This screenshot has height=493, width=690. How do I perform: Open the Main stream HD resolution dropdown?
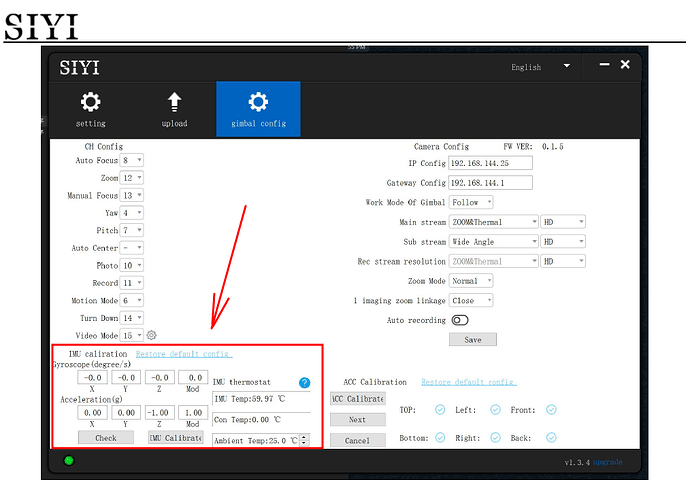563,222
